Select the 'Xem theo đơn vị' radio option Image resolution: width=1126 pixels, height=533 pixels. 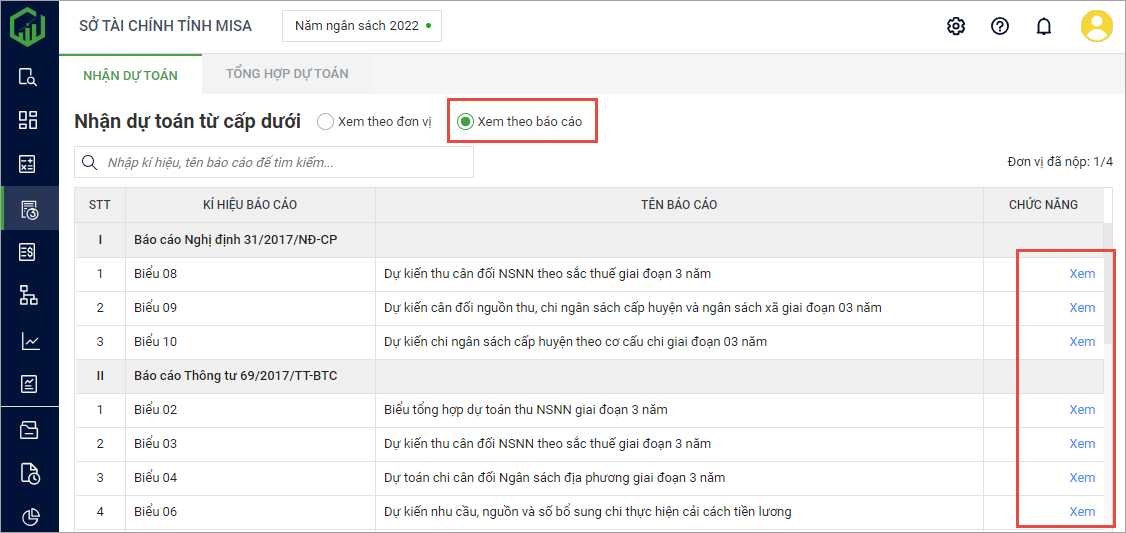click(325, 122)
